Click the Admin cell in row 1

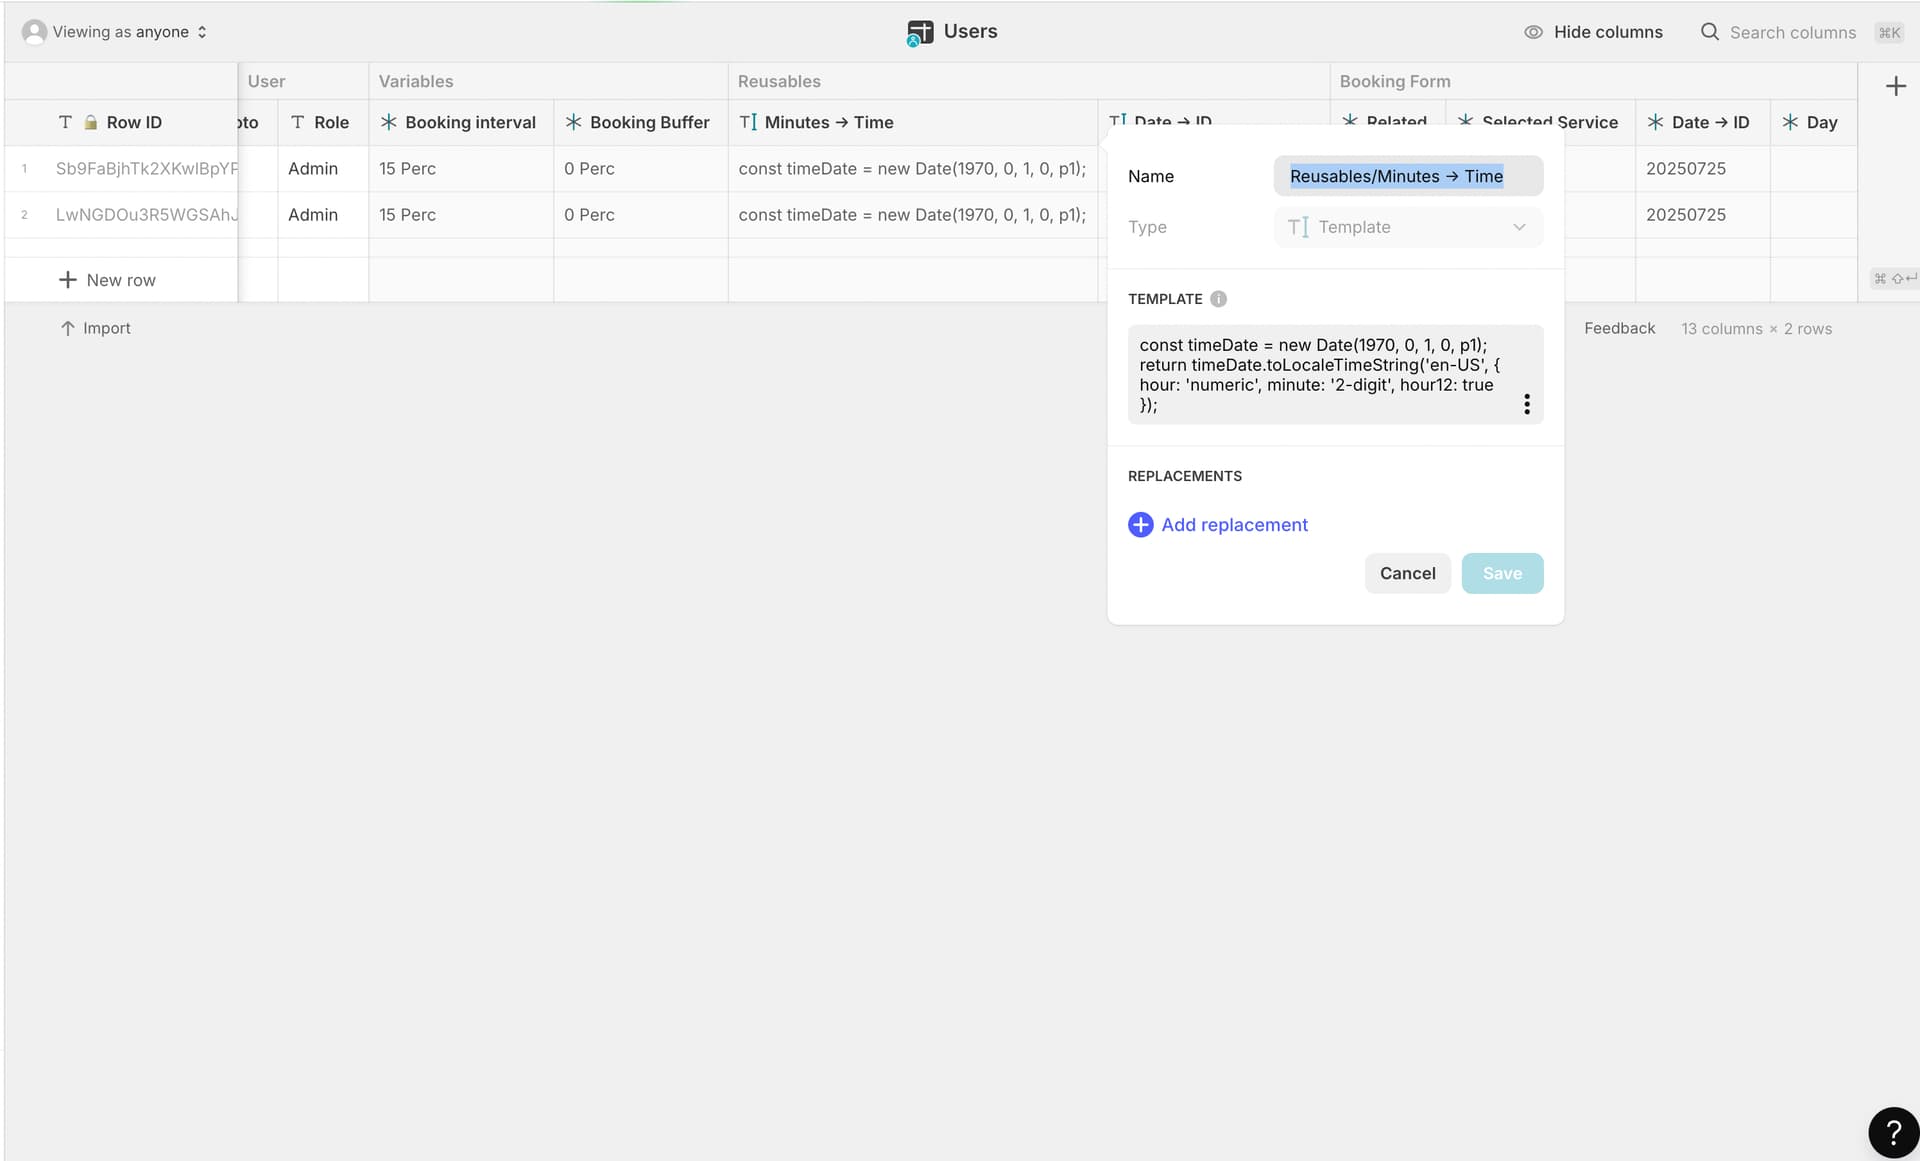[323, 168]
